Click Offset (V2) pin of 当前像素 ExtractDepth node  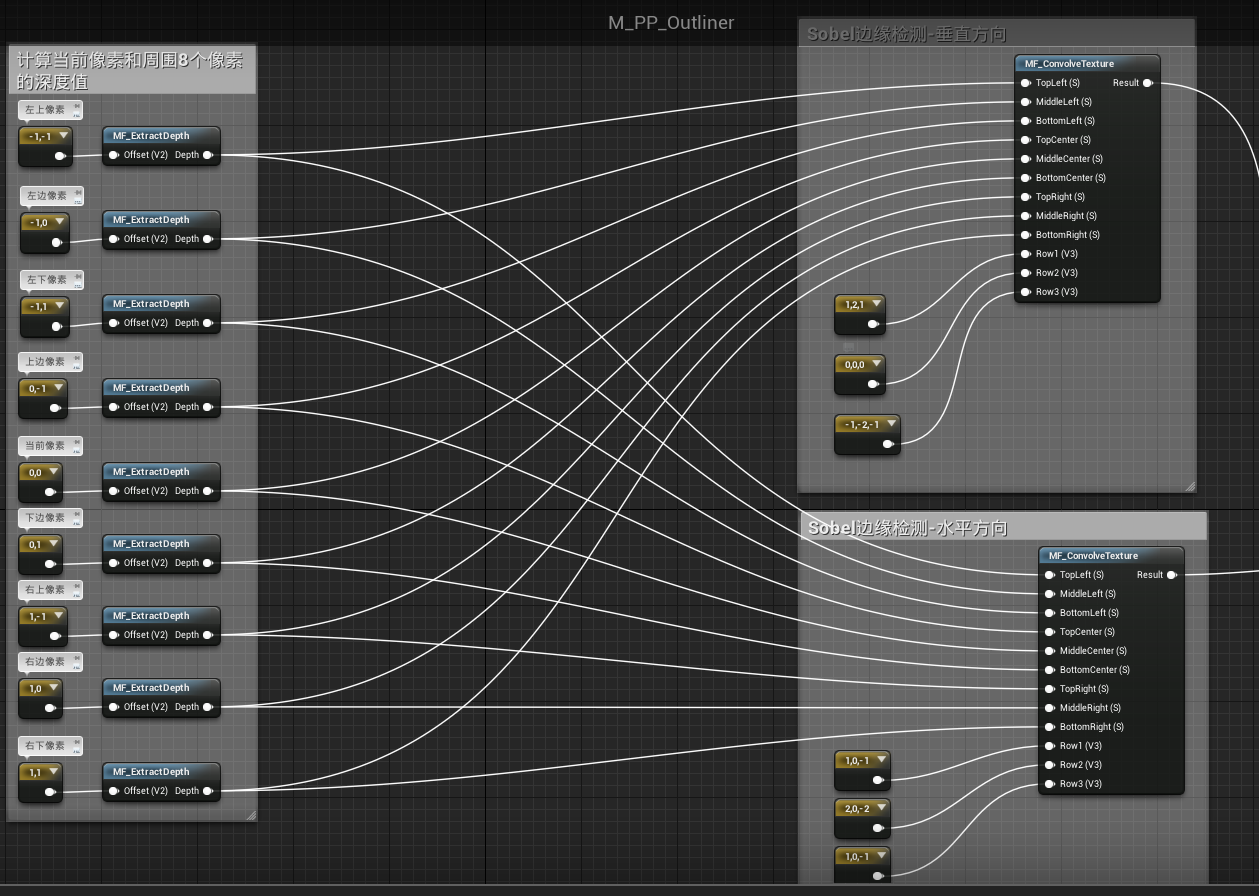[114, 491]
